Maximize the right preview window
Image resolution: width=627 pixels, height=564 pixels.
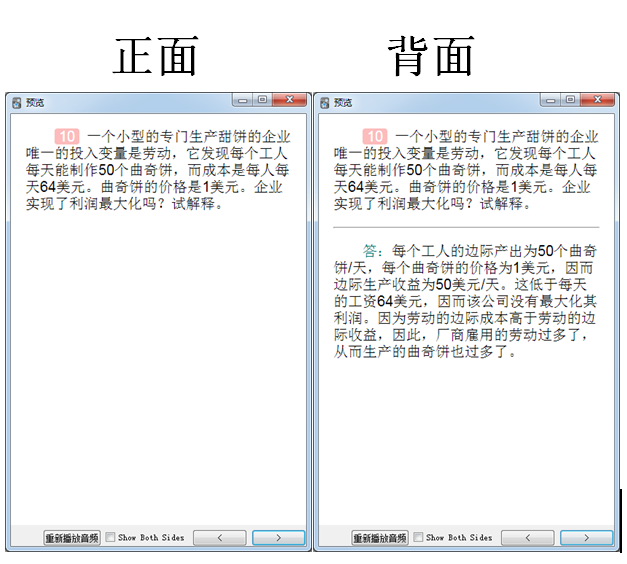(x=570, y=100)
